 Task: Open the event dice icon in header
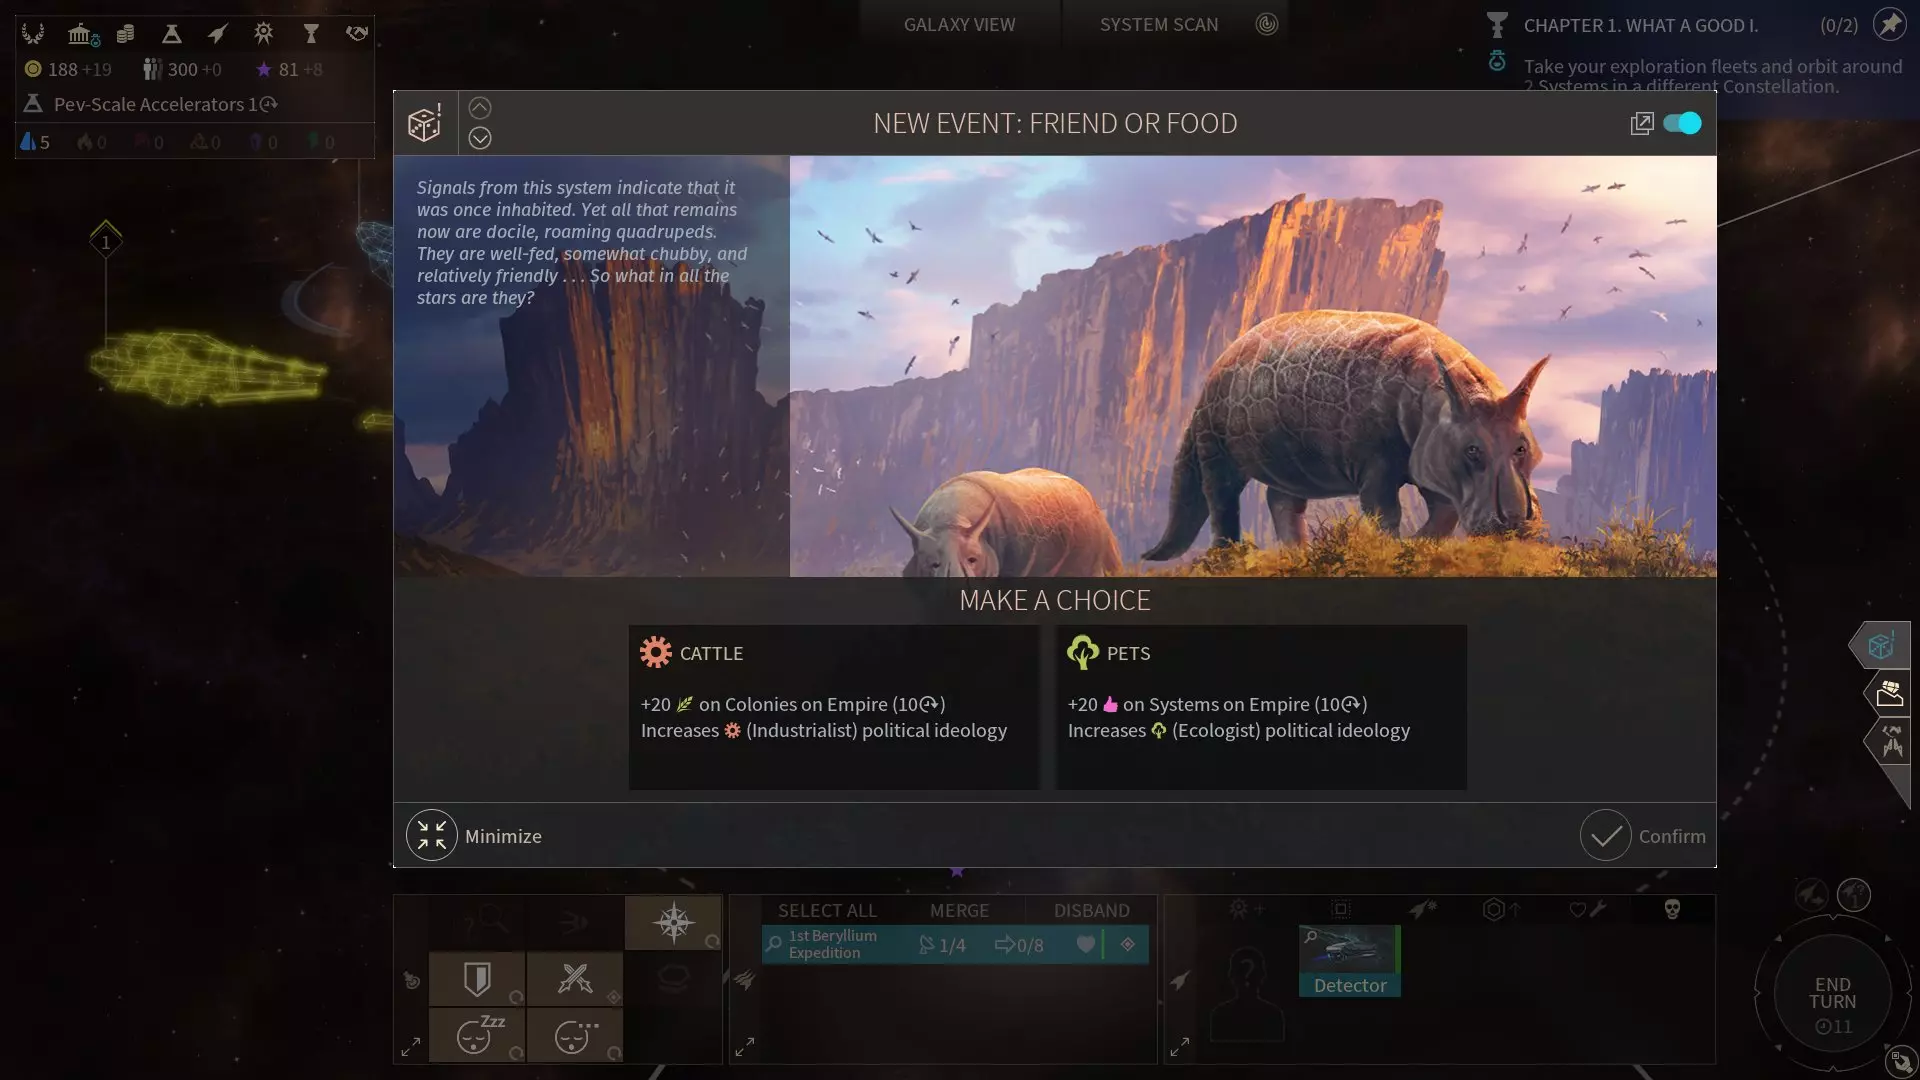click(x=425, y=123)
